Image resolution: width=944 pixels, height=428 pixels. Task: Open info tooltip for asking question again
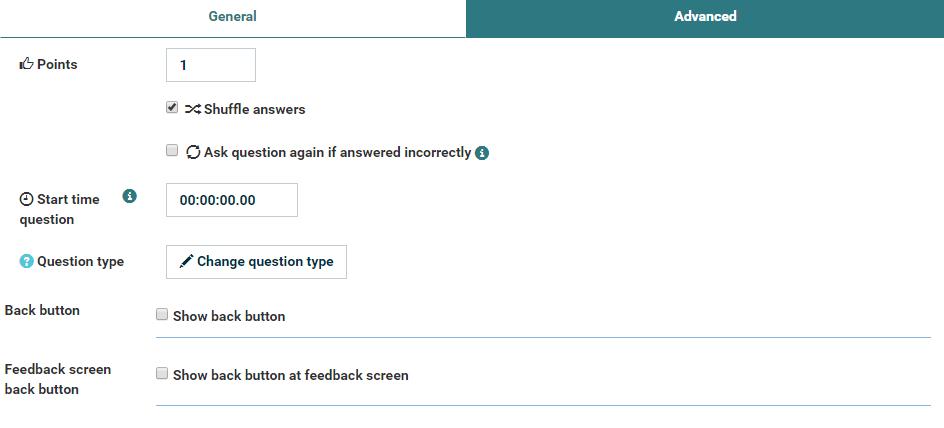click(x=482, y=153)
